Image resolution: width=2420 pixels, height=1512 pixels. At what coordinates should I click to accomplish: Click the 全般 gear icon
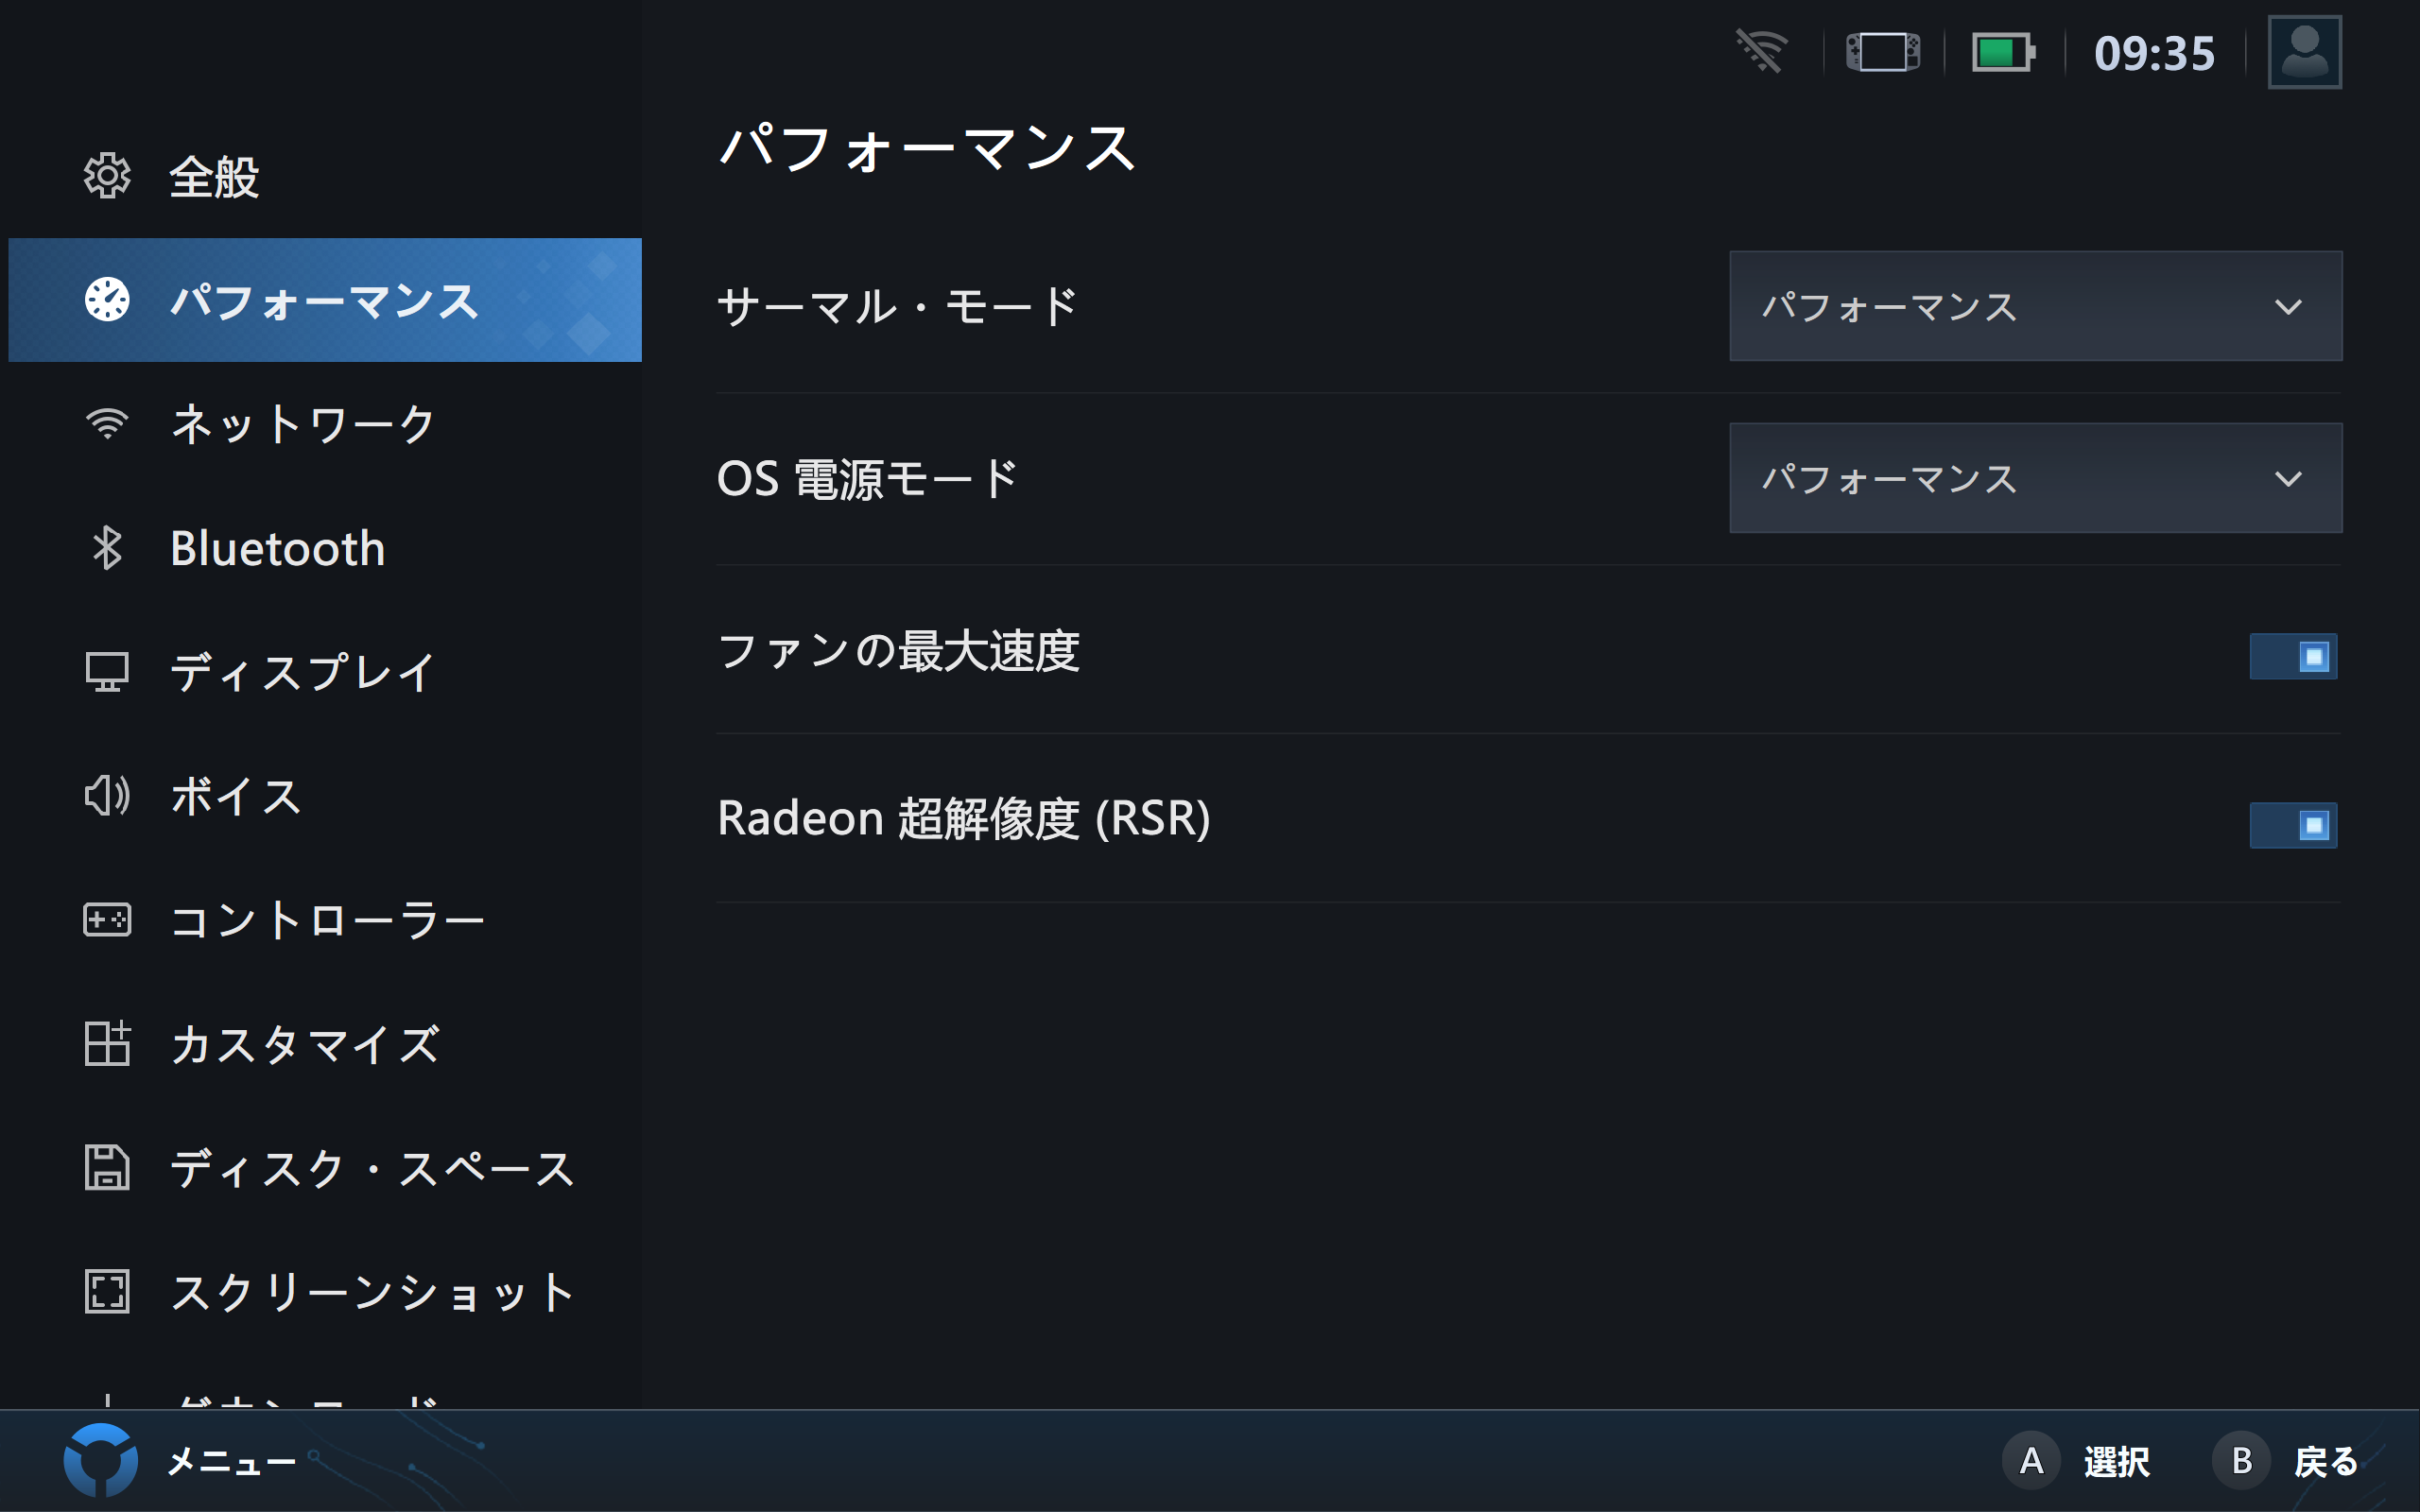pos(107,177)
